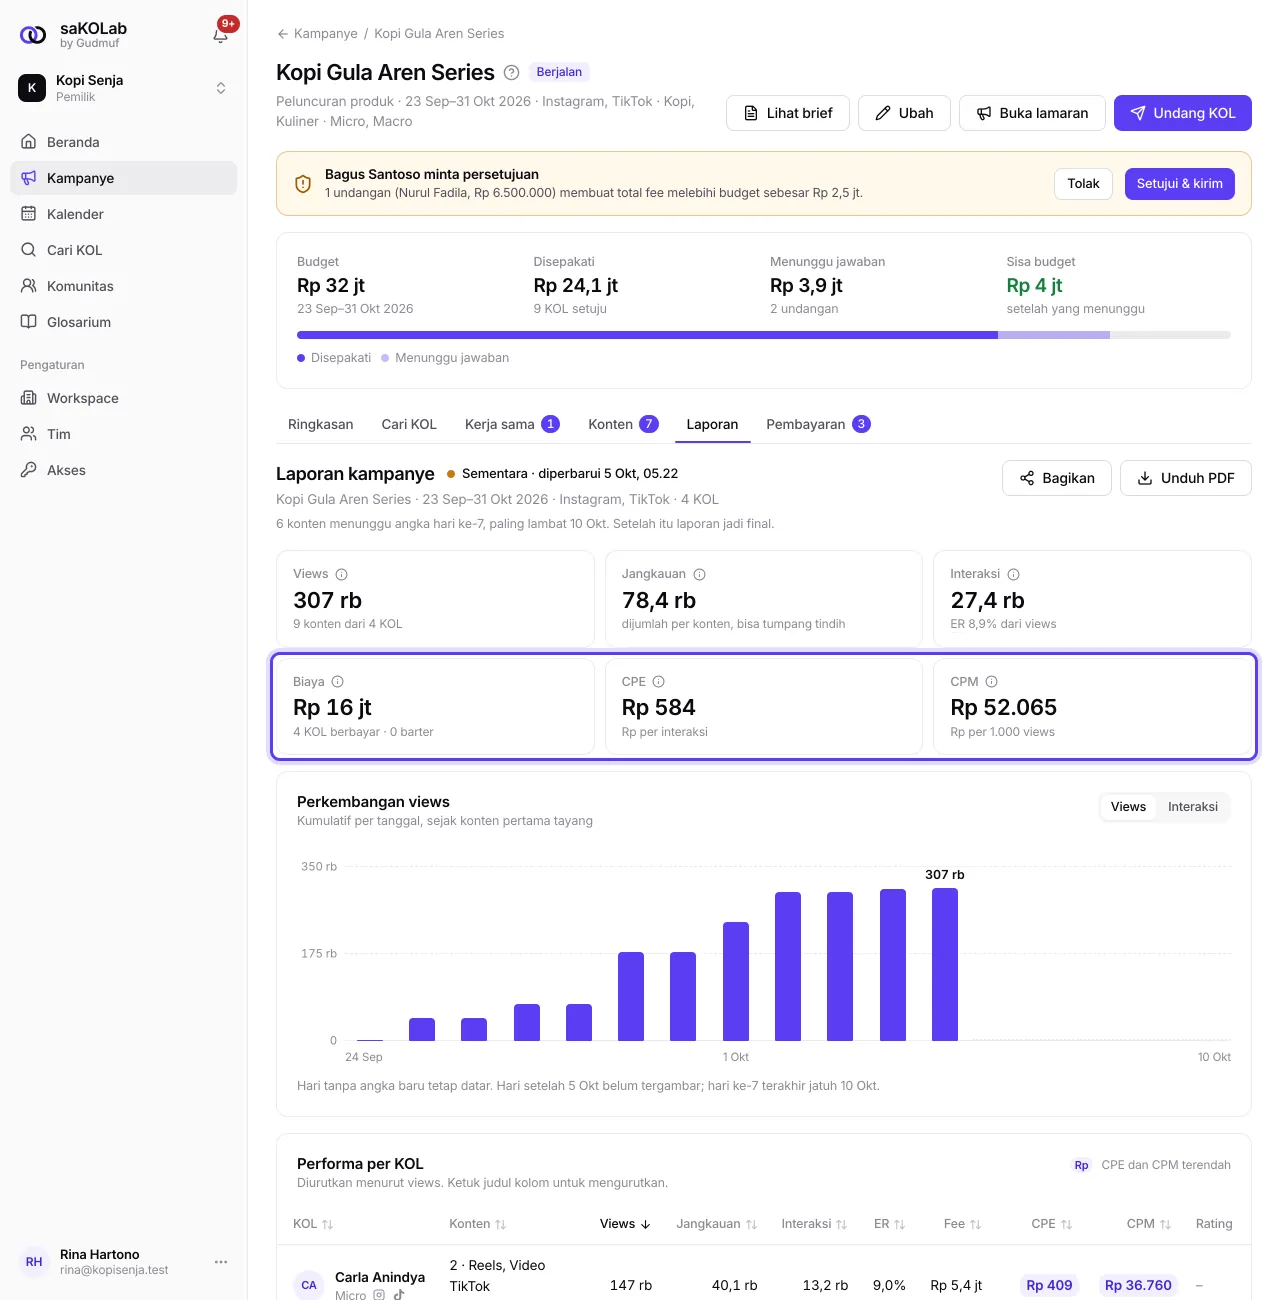Screen dimensions: 1280x1300
Task: Click info icon next to CPE
Action: point(658,682)
